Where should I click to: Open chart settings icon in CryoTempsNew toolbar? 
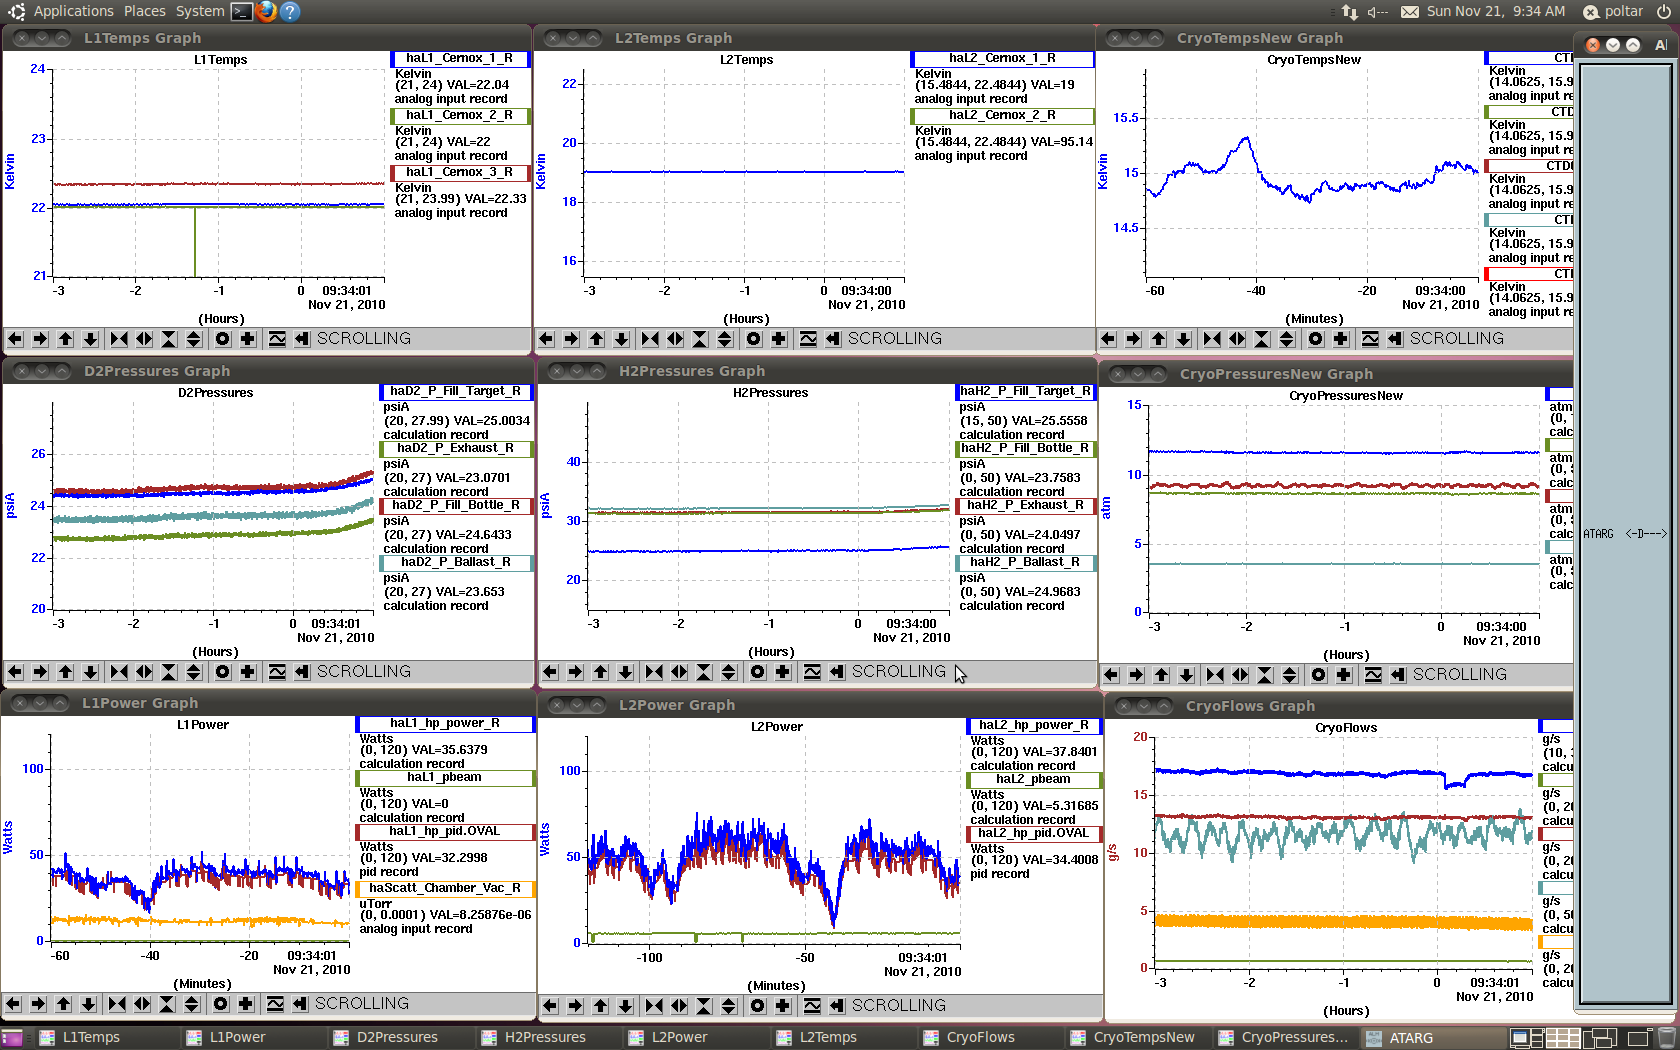coord(1370,339)
